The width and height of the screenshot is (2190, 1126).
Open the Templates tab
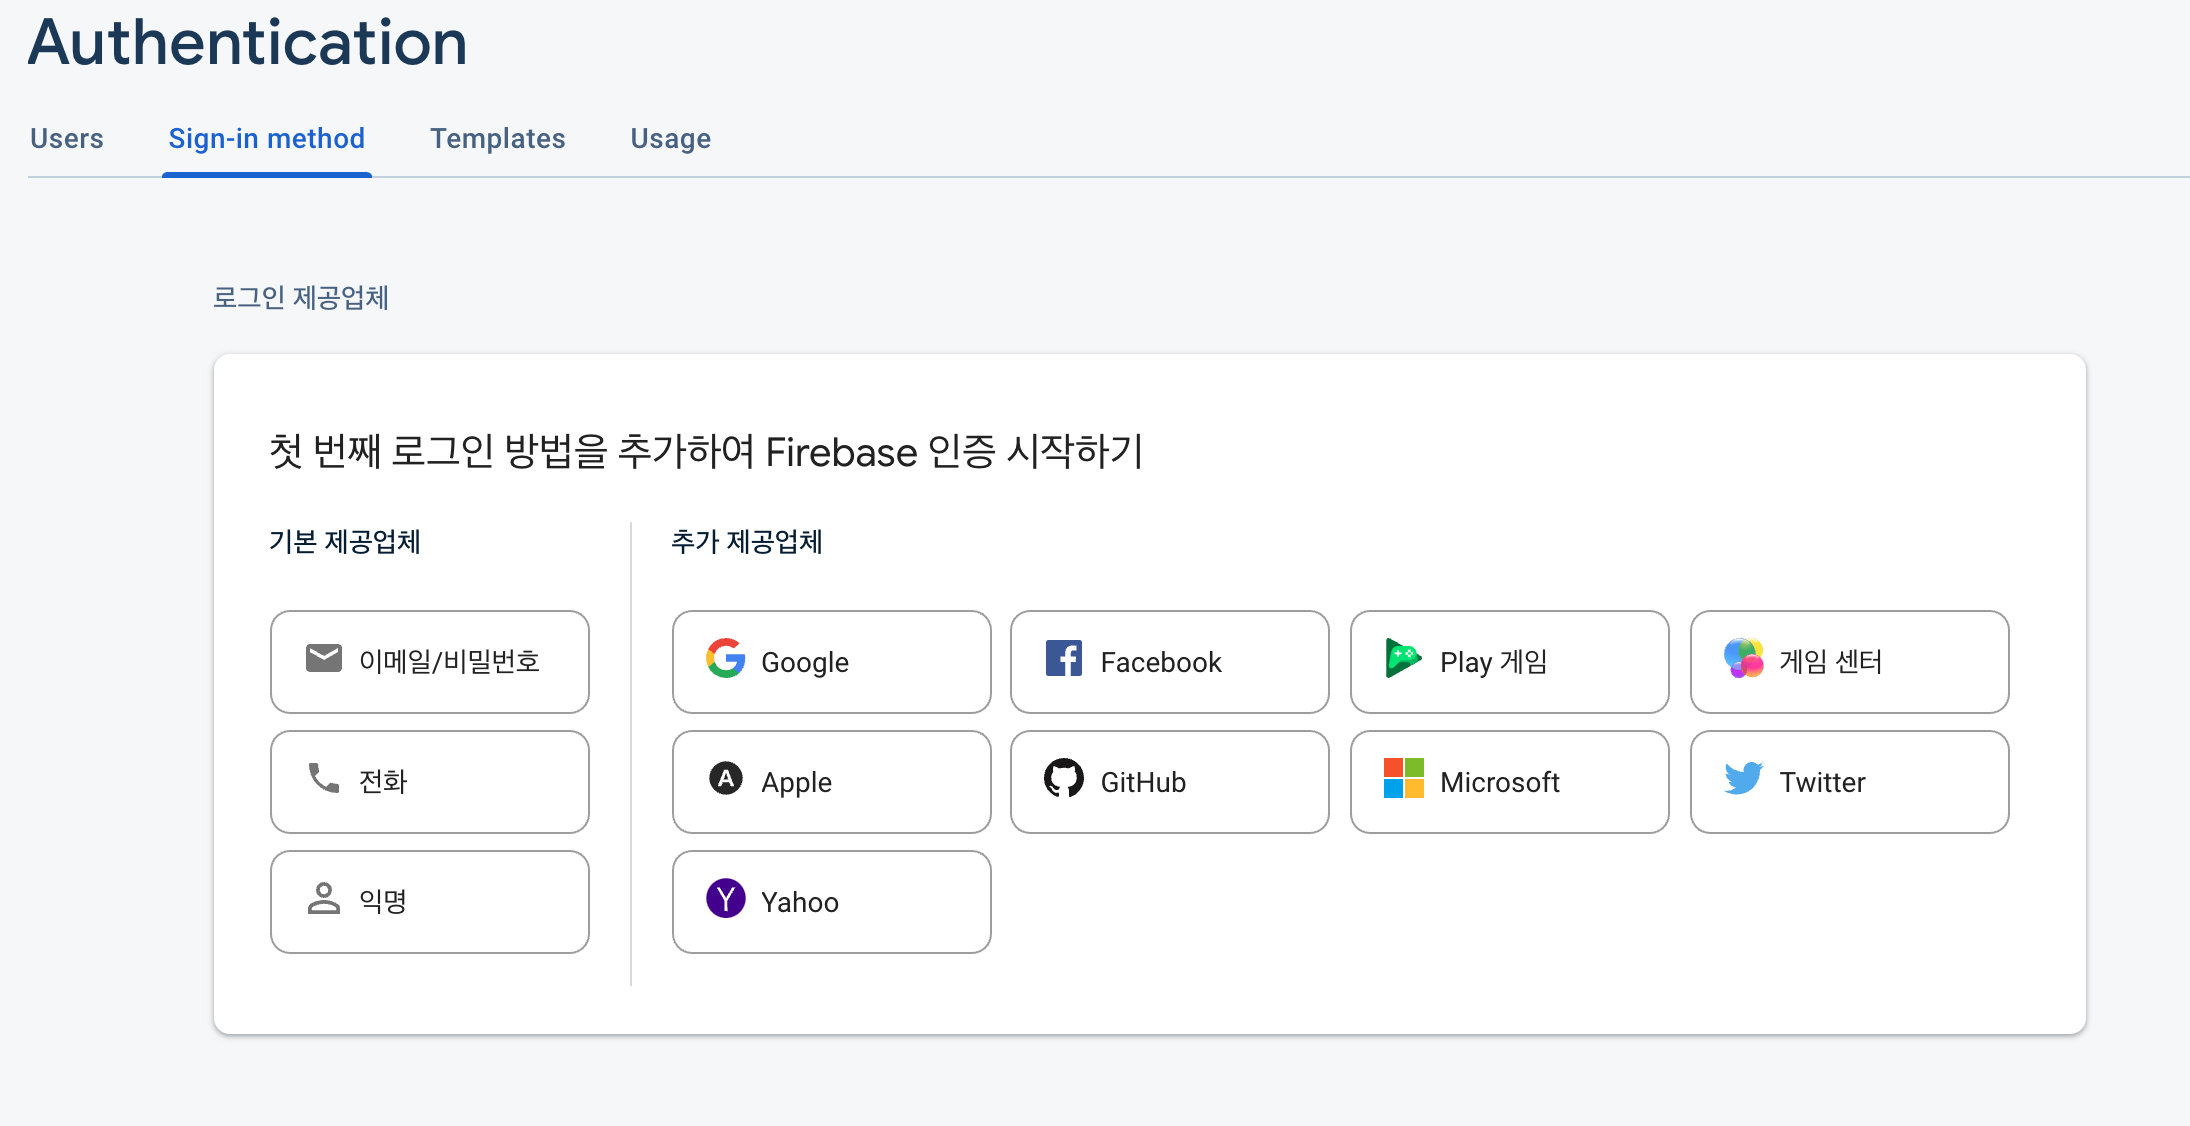[x=498, y=139]
